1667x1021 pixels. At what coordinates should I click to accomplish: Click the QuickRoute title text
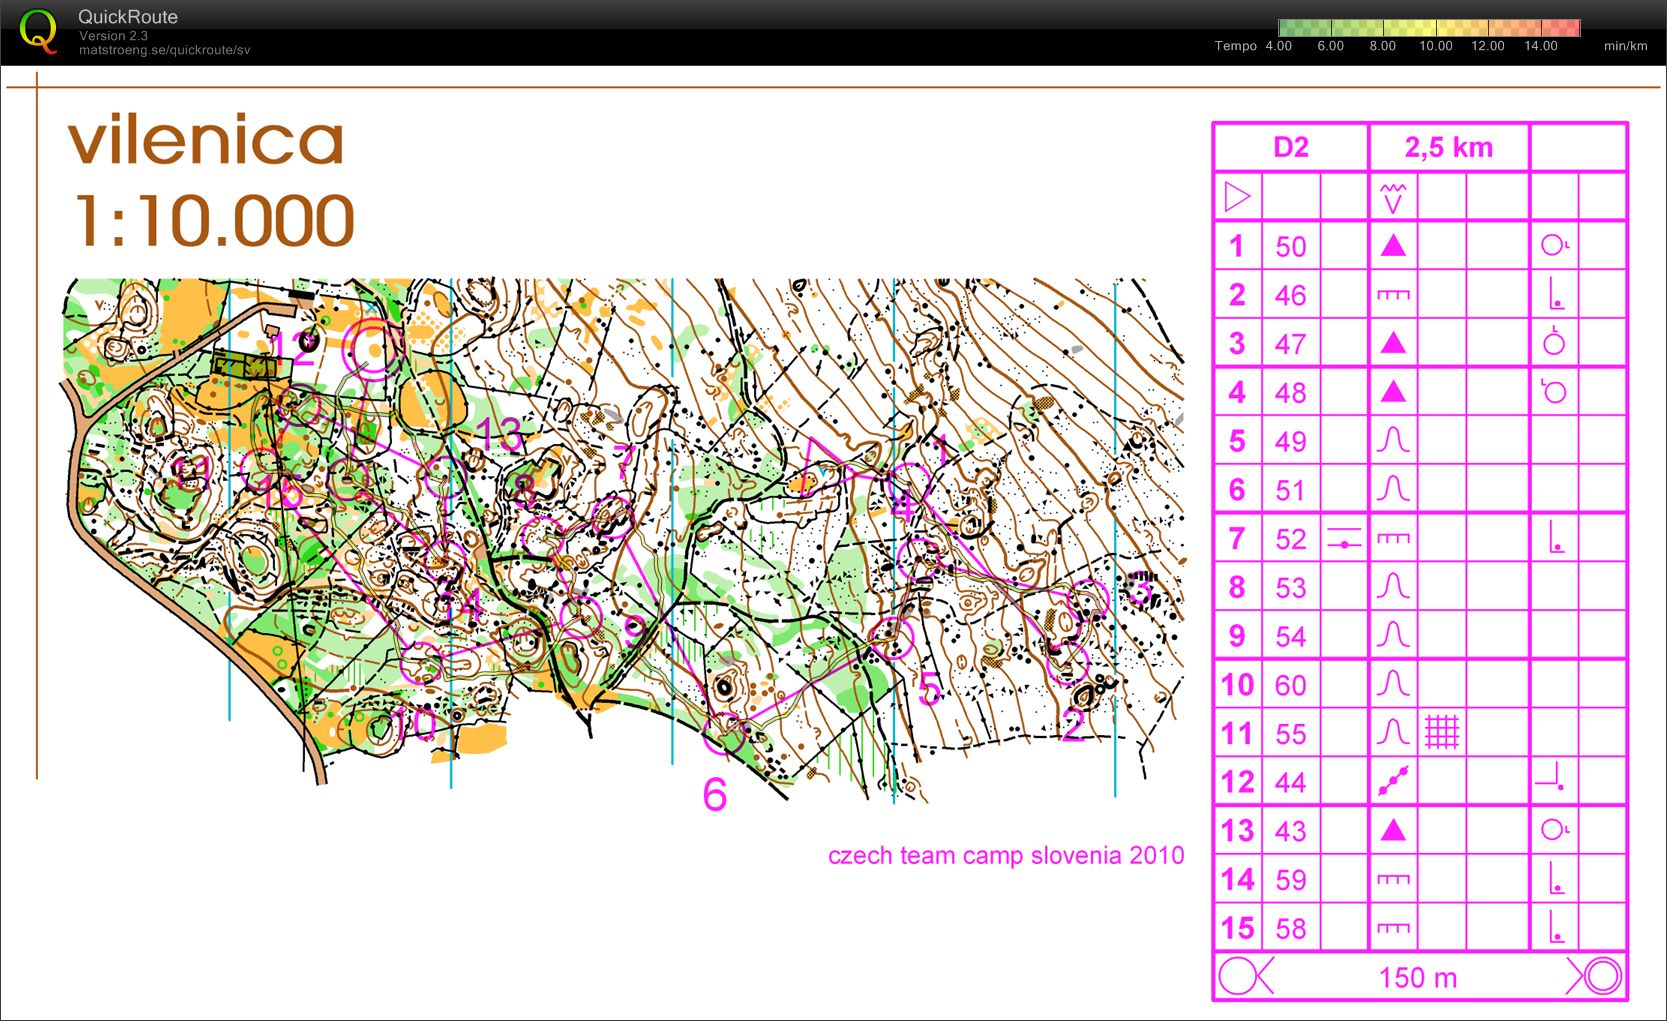click(x=128, y=17)
